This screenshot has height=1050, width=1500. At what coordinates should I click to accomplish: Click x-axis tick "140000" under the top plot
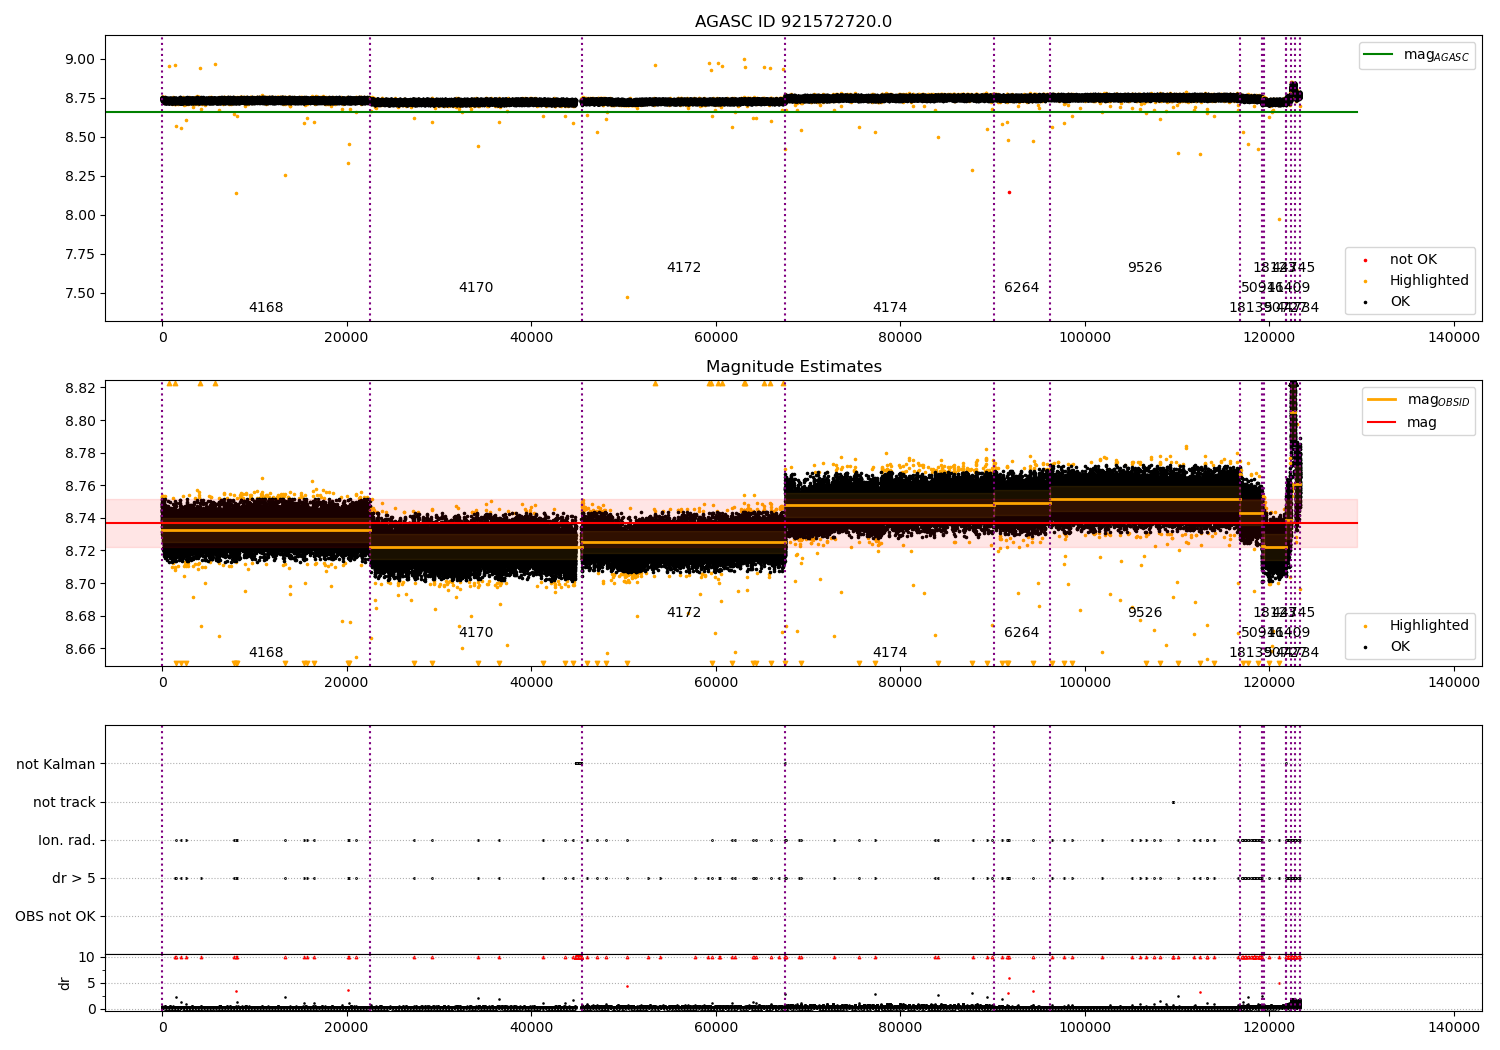(x=1454, y=338)
